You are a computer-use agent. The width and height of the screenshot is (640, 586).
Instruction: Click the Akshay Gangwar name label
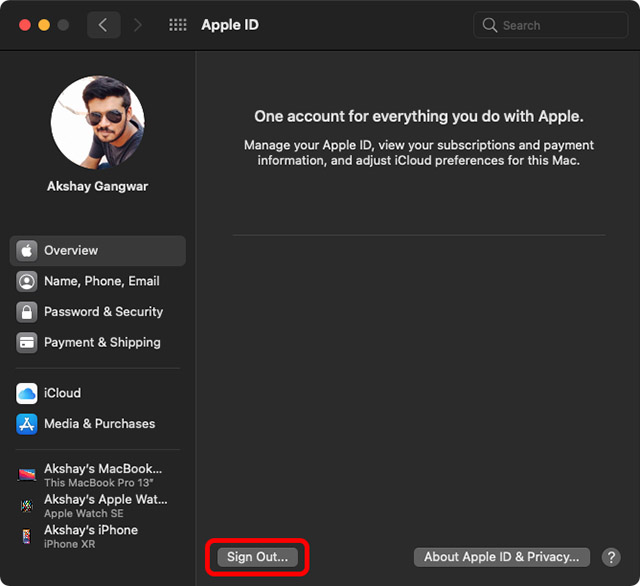click(x=98, y=186)
